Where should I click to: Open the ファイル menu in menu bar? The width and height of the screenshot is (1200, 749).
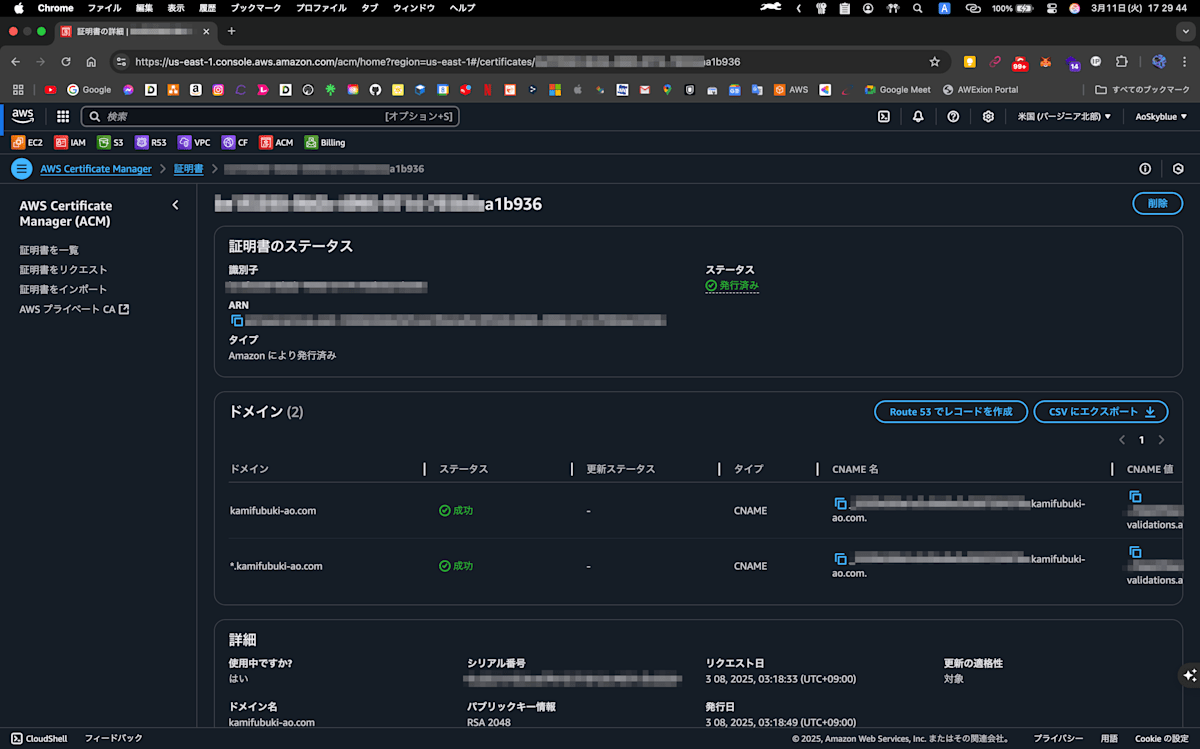(x=104, y=8)
